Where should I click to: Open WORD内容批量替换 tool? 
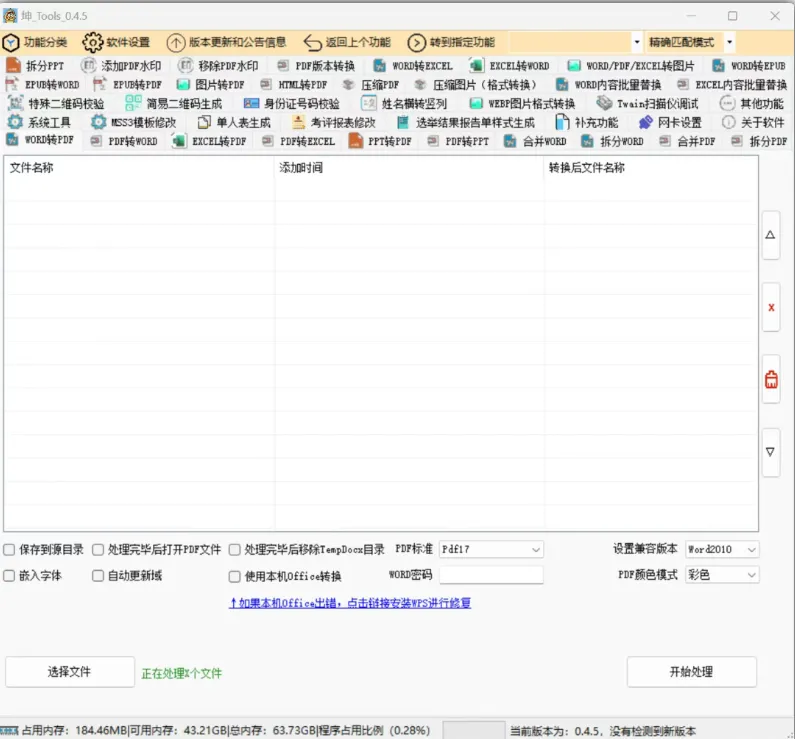(608, 84)
